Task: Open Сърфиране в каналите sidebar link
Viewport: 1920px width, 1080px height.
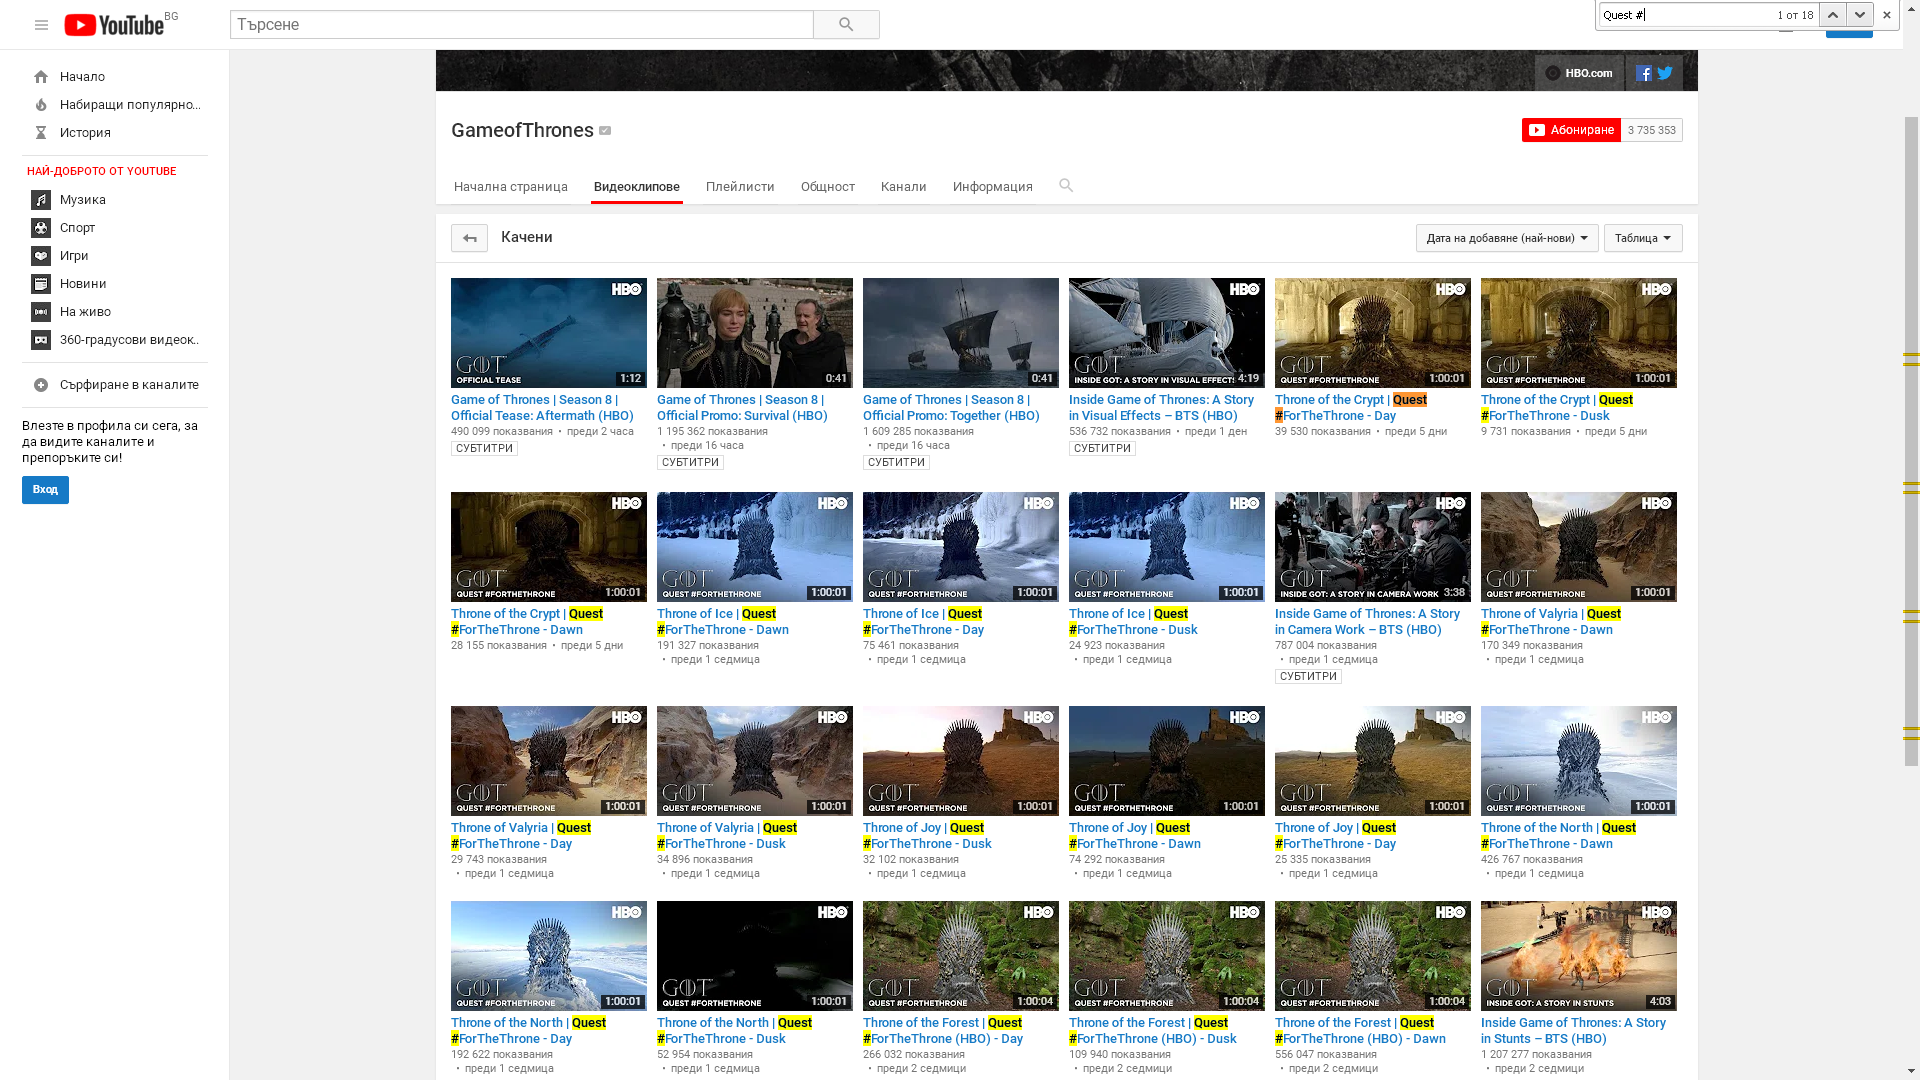Action: (129, 385)
